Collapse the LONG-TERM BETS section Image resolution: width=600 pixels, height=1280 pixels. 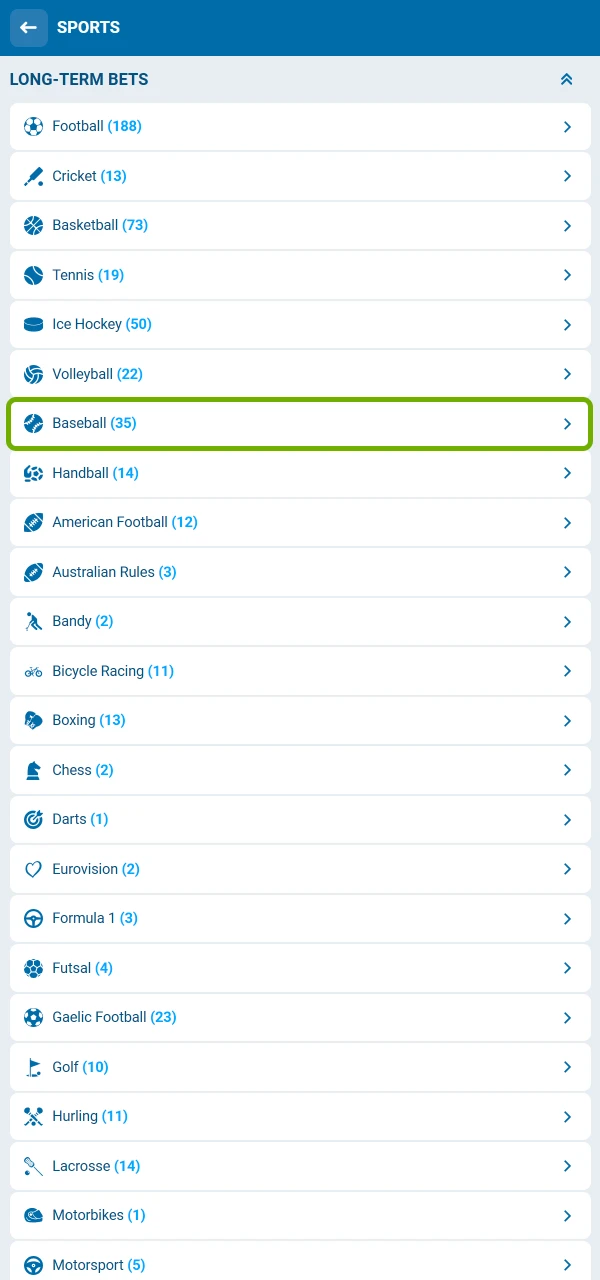tap(567, 79)
